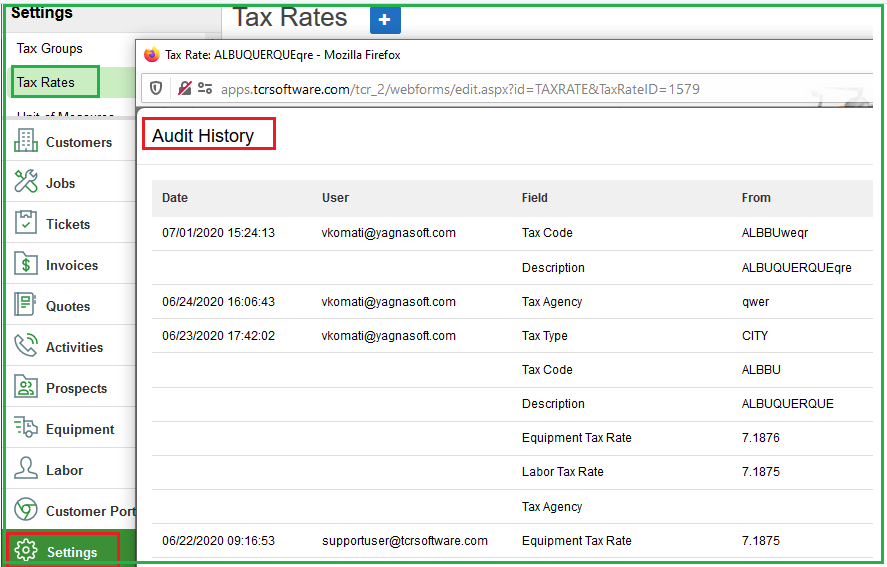Select the Prospects people icon
The height and width of the screenshot is (567, 887).
[x=26, y=388]
